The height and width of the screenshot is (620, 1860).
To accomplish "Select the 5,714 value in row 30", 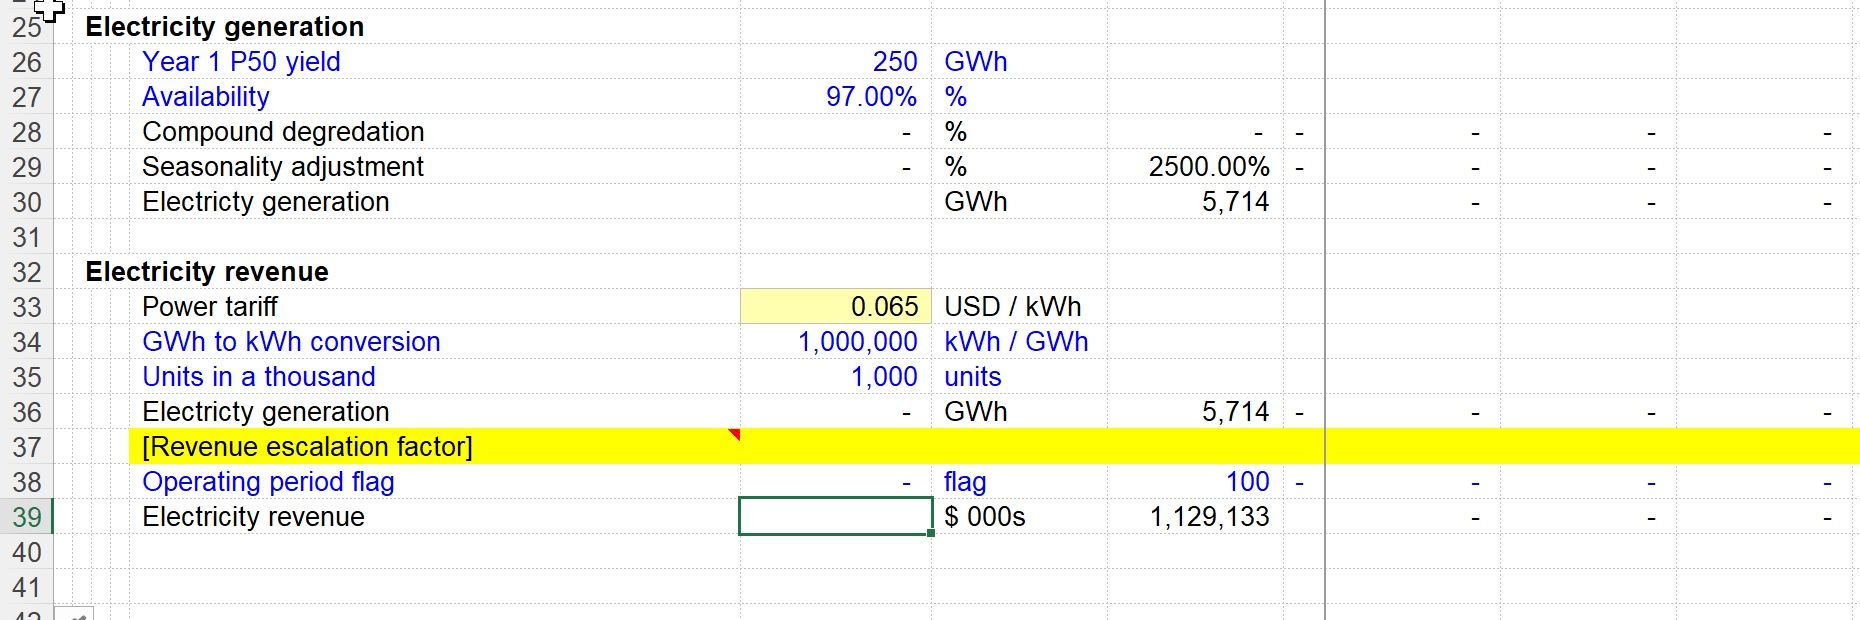I will pos(1235,202).
